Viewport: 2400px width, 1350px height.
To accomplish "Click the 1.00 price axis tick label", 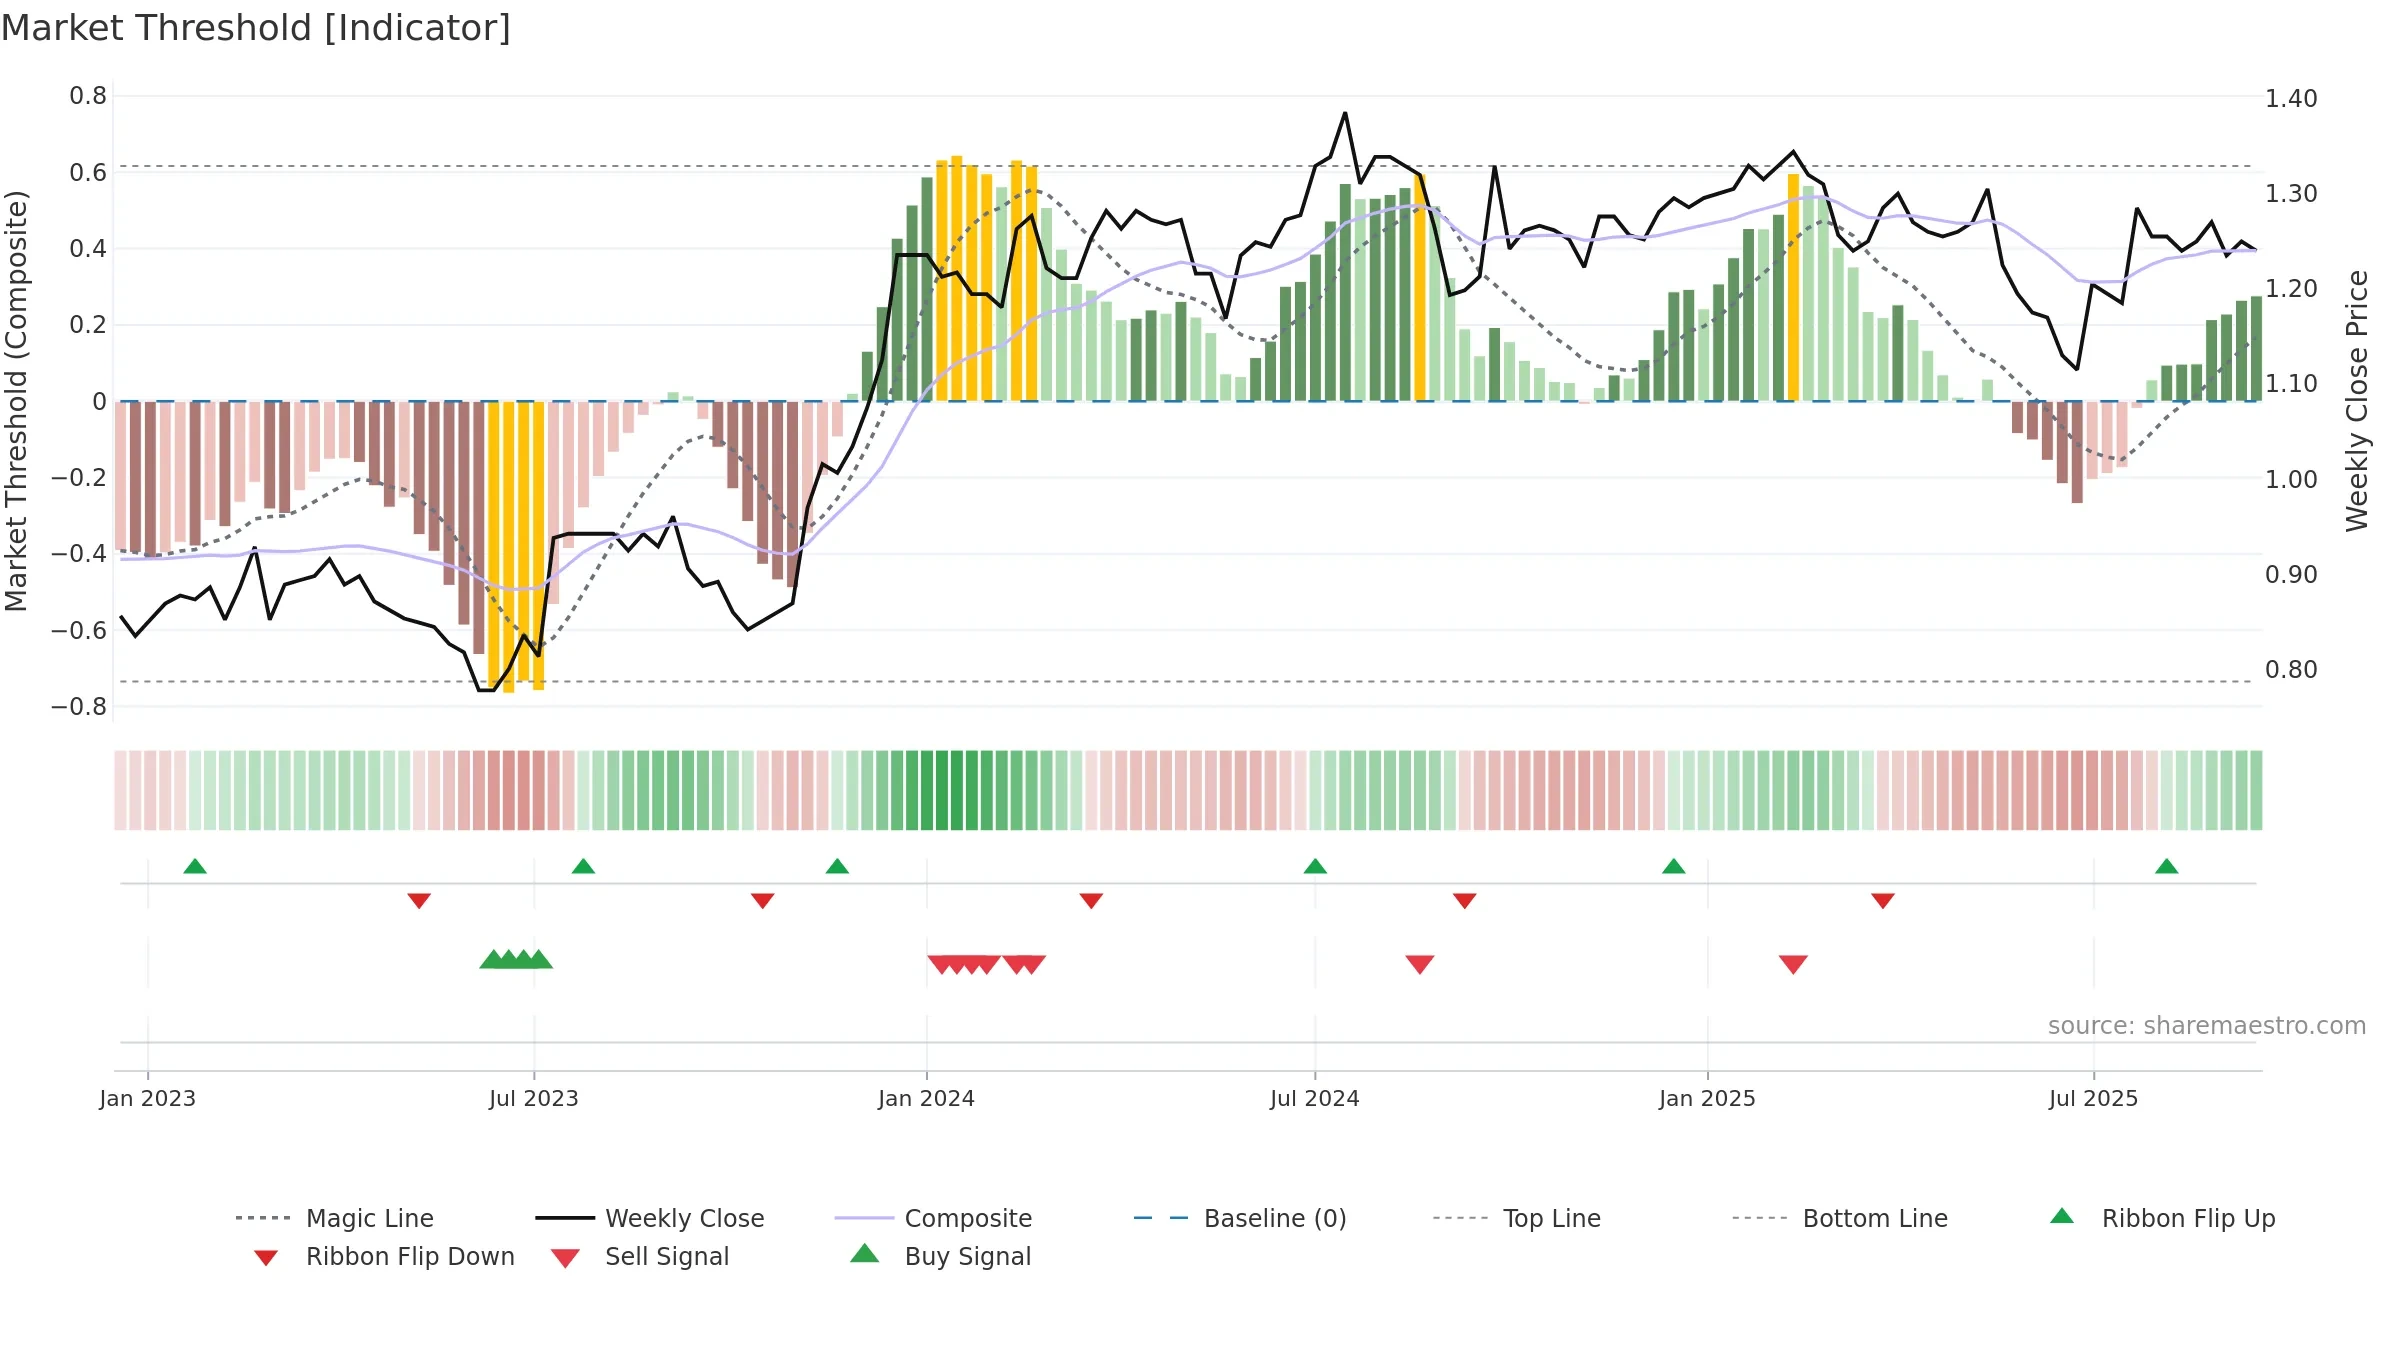I will coord(2291,479).
